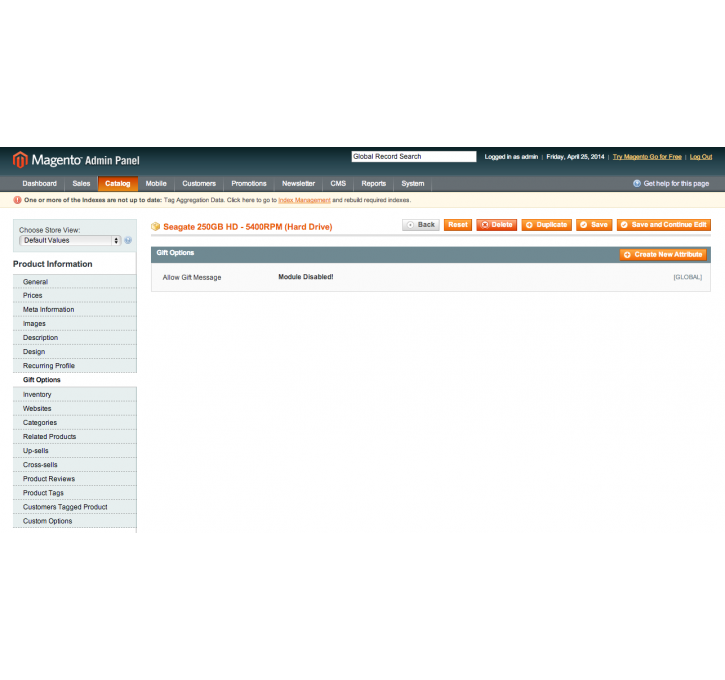The height and width of the screenshot is (680, 725).
Task: Select the Inventory product tab
Action: point(75,394)
